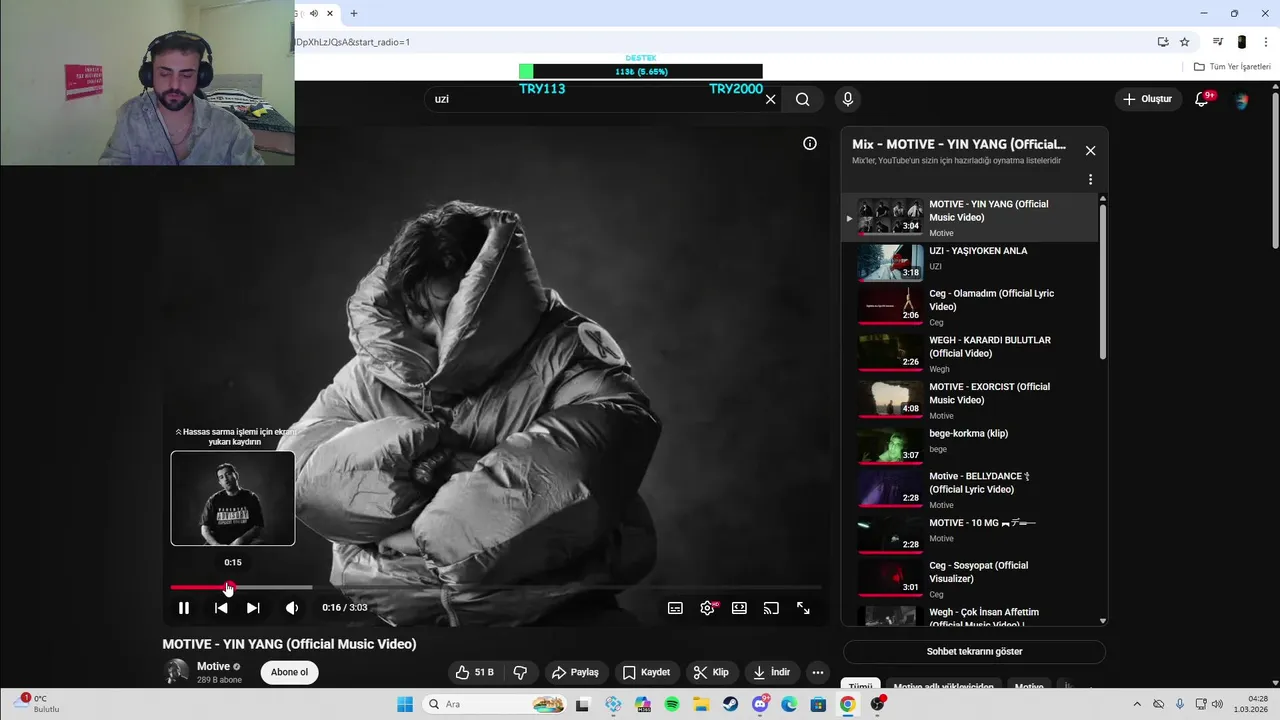
Task: Click the URL address bar
Action: click(x=720, y=42)
